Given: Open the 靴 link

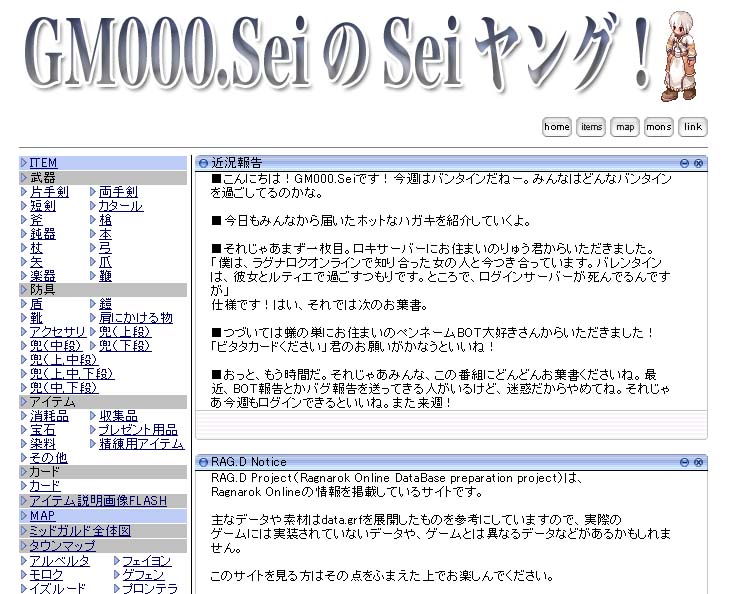Looking at the screenshot, I should point(36,317).
